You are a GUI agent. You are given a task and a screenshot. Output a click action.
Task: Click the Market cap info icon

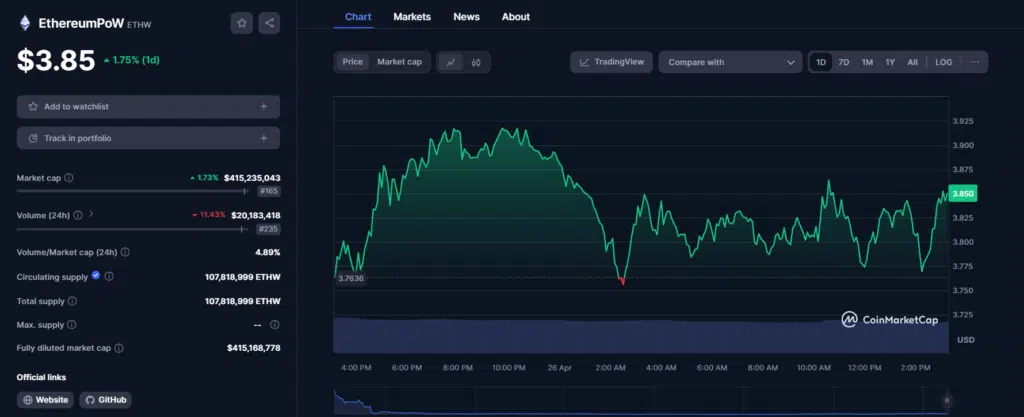69,178
